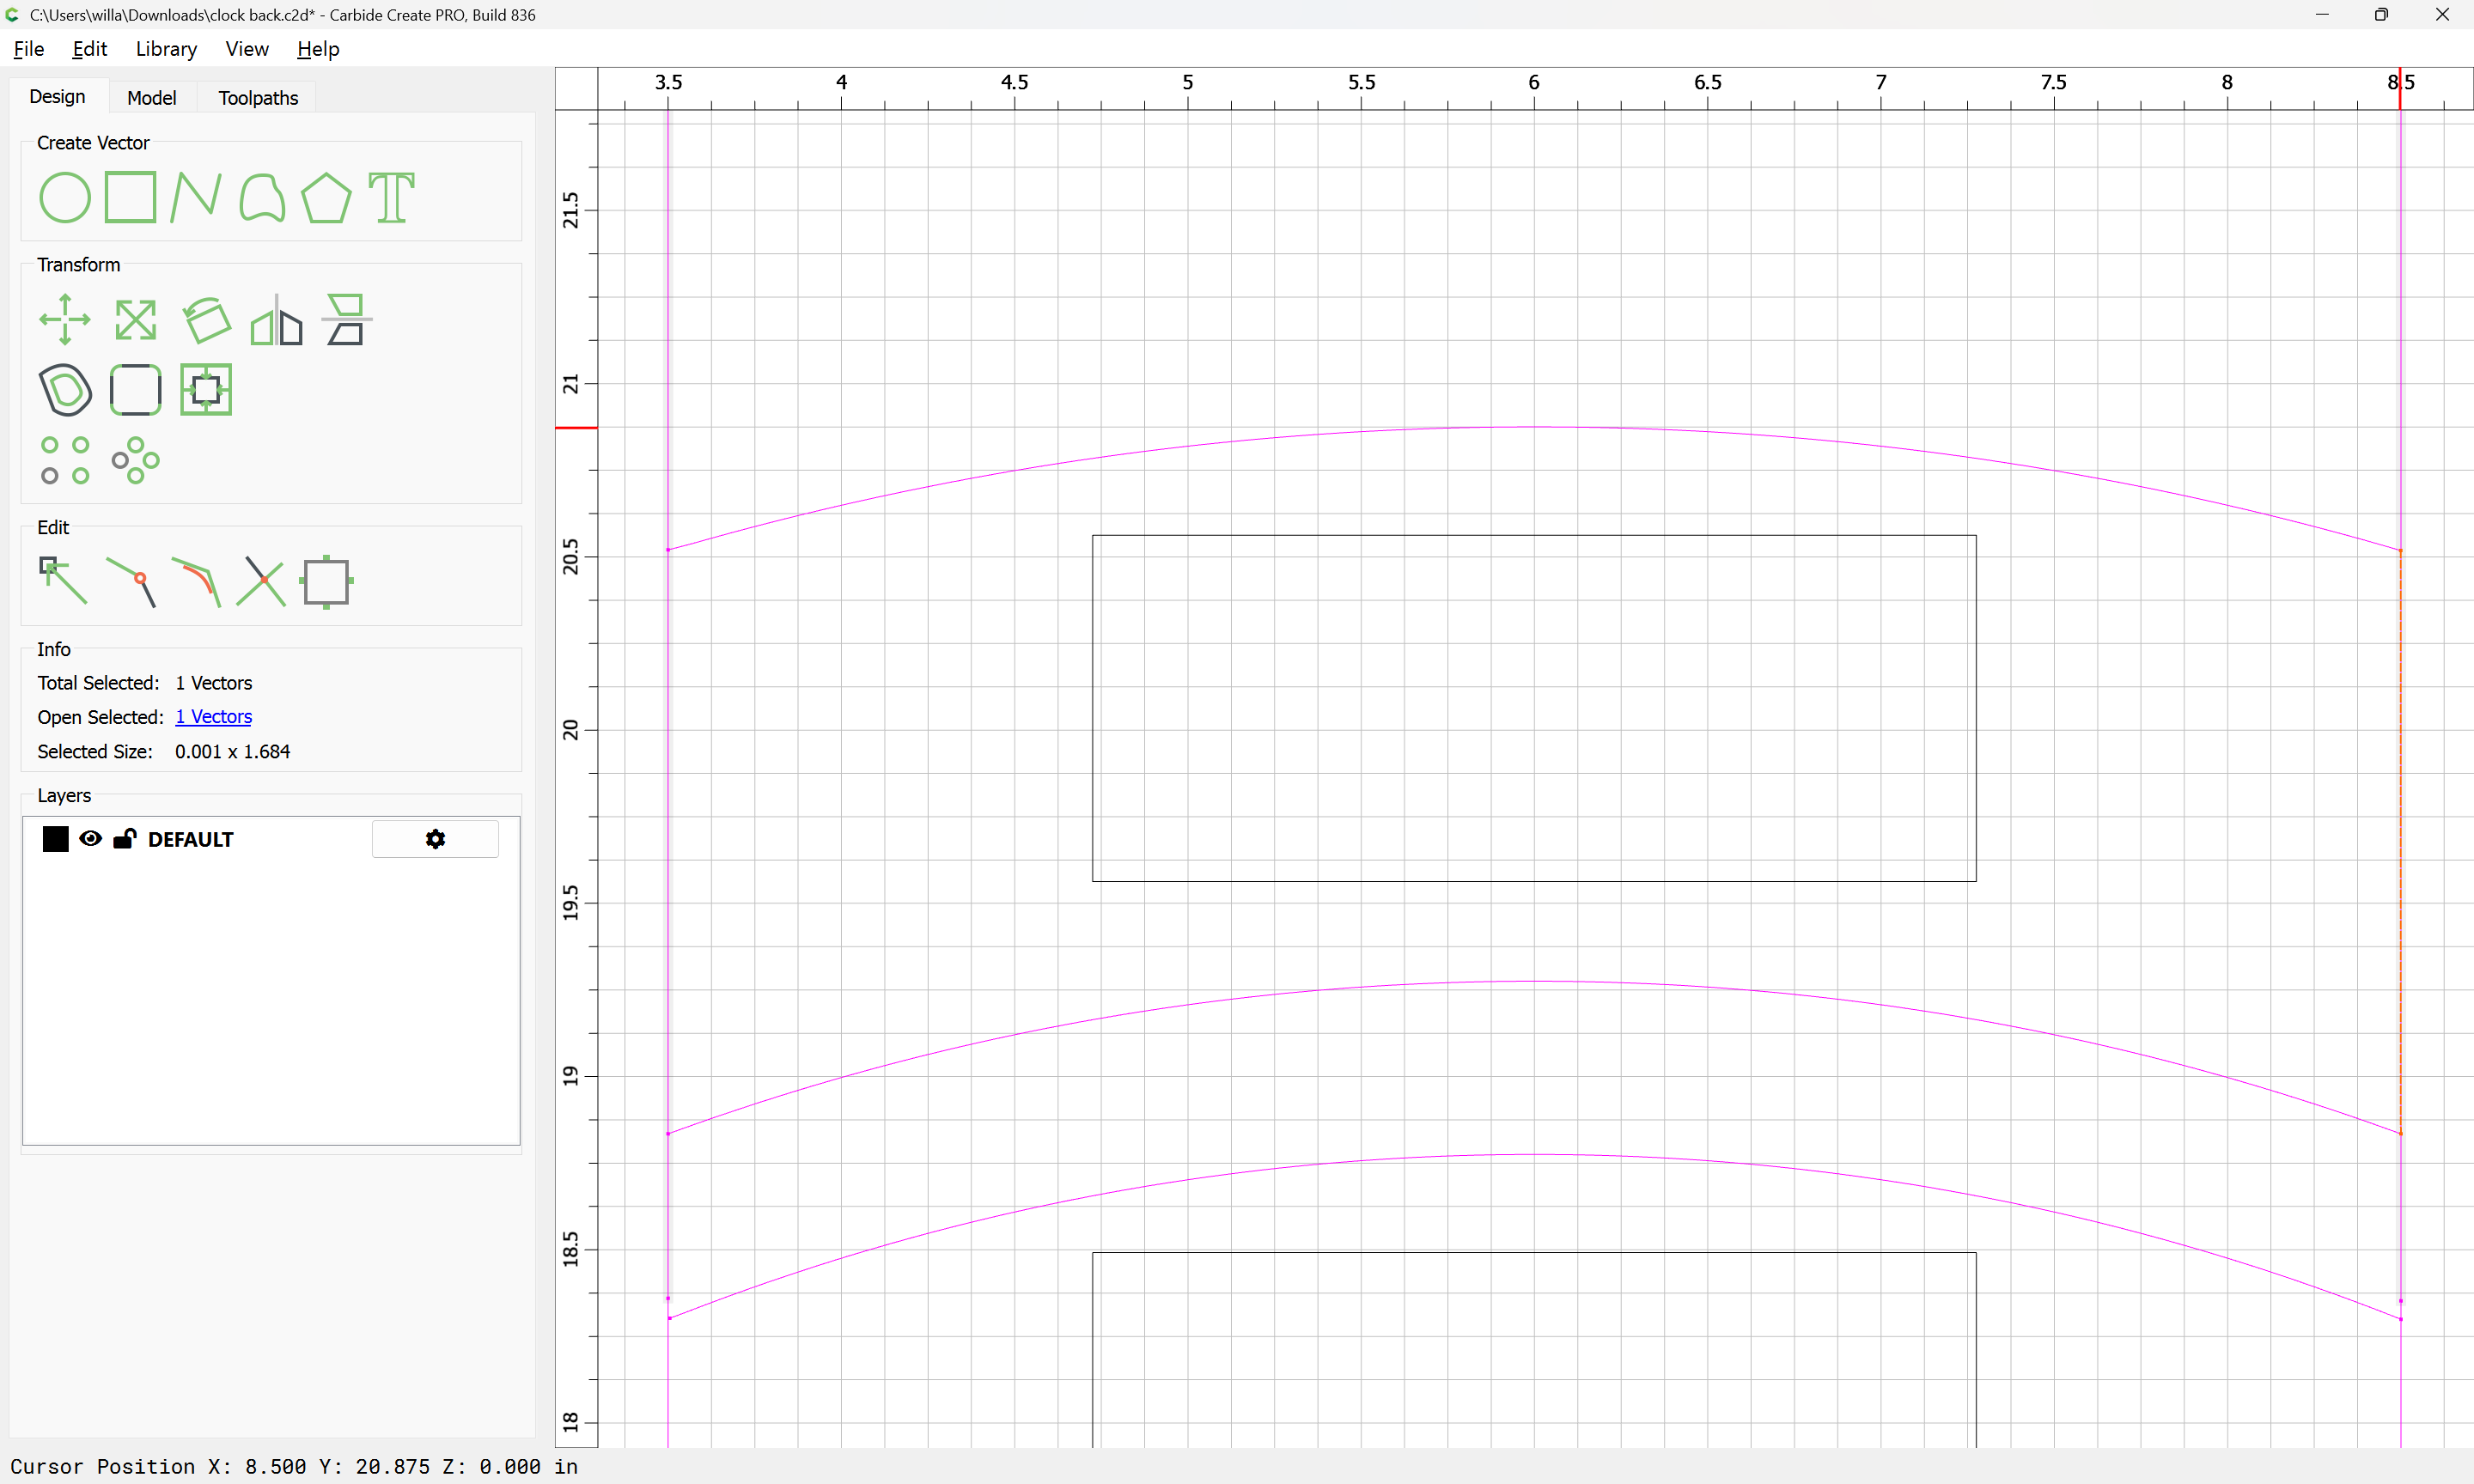2474x1484 pixels.
Task: Hide the DEFAULT layer with eye icon
Action: point(90,839)
